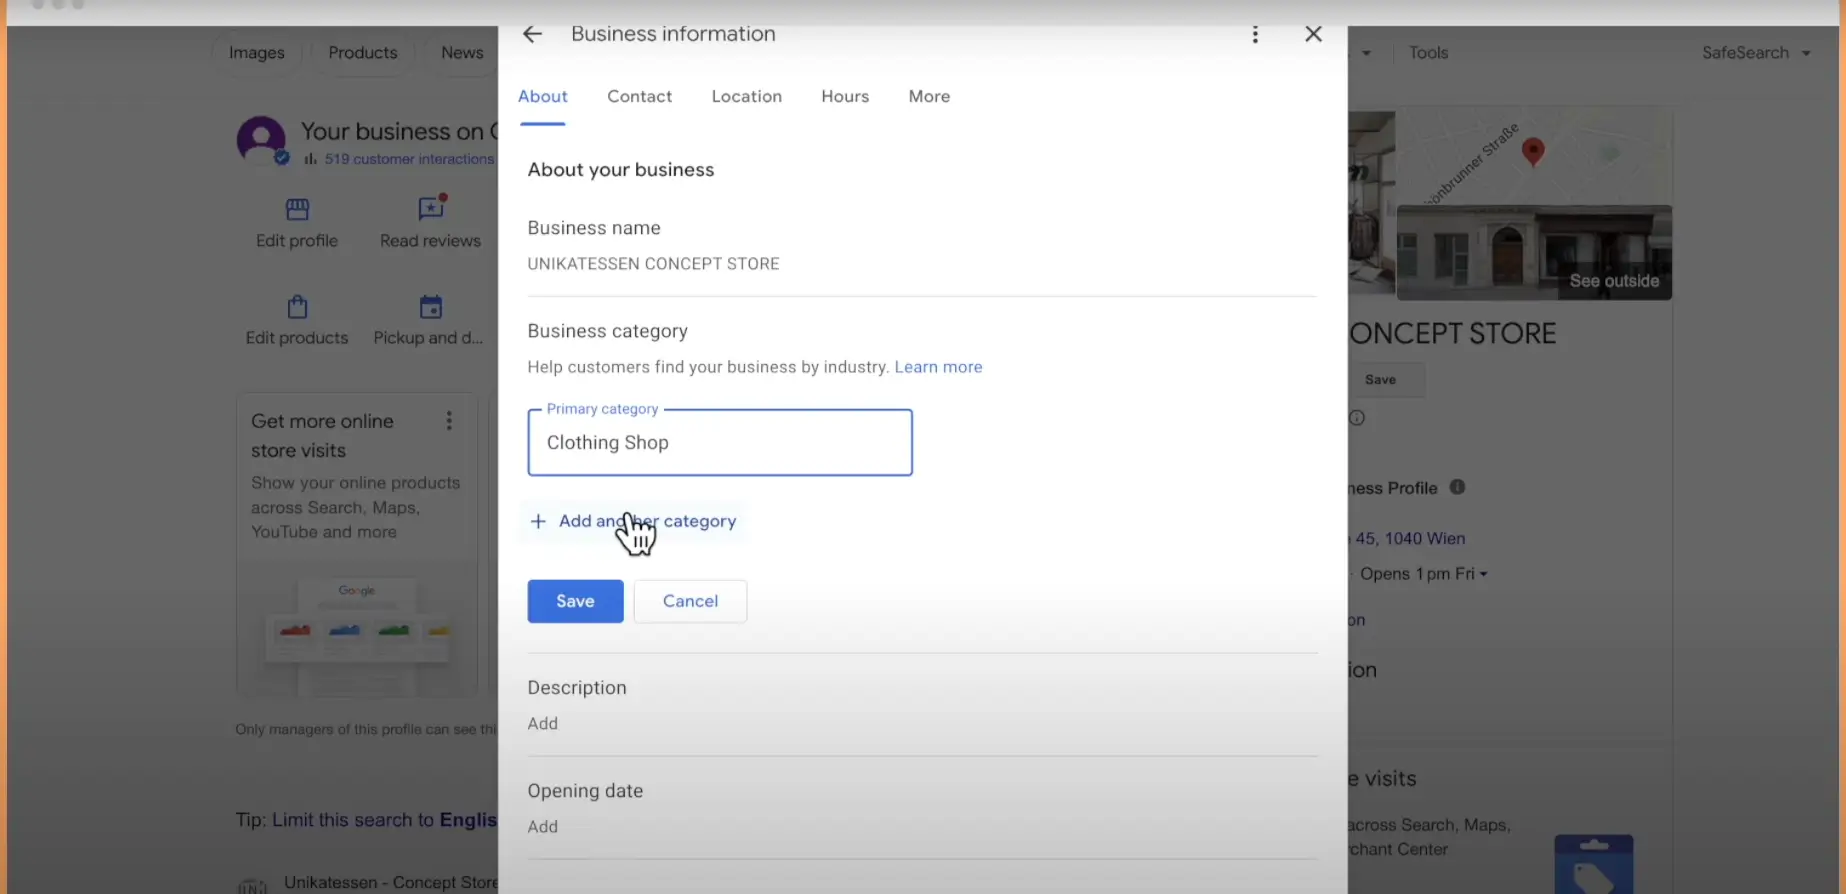The image size is (1846, 894).
Task: Open the Unikatessen - Concept Store search result
Action: [x=390, y=883]
